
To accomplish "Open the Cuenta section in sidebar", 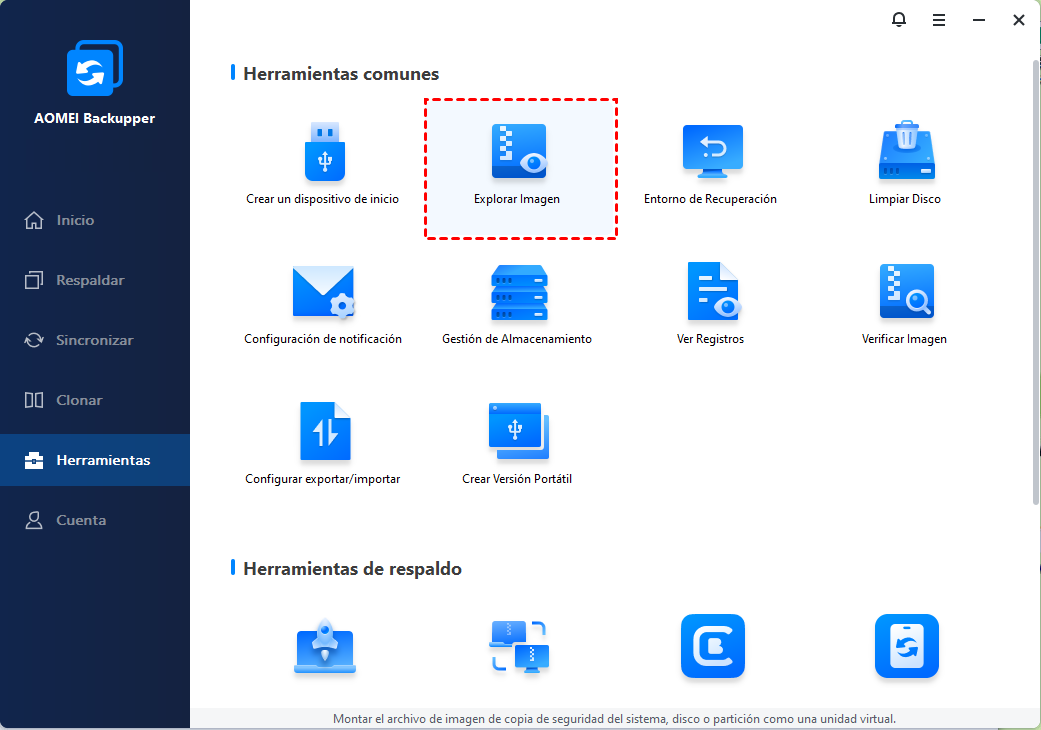I will coord(81,520).
